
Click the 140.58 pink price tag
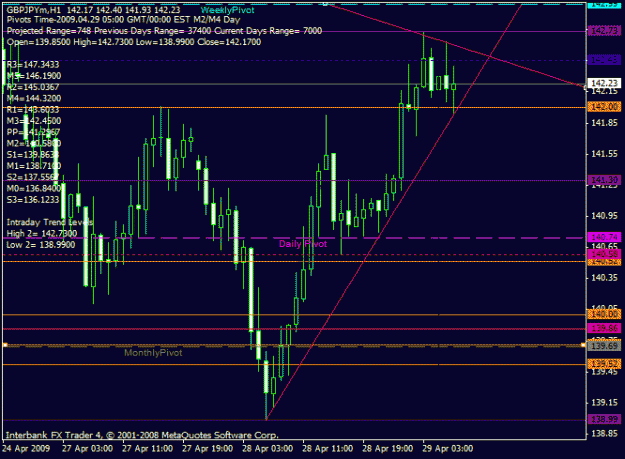coord(605,254)
